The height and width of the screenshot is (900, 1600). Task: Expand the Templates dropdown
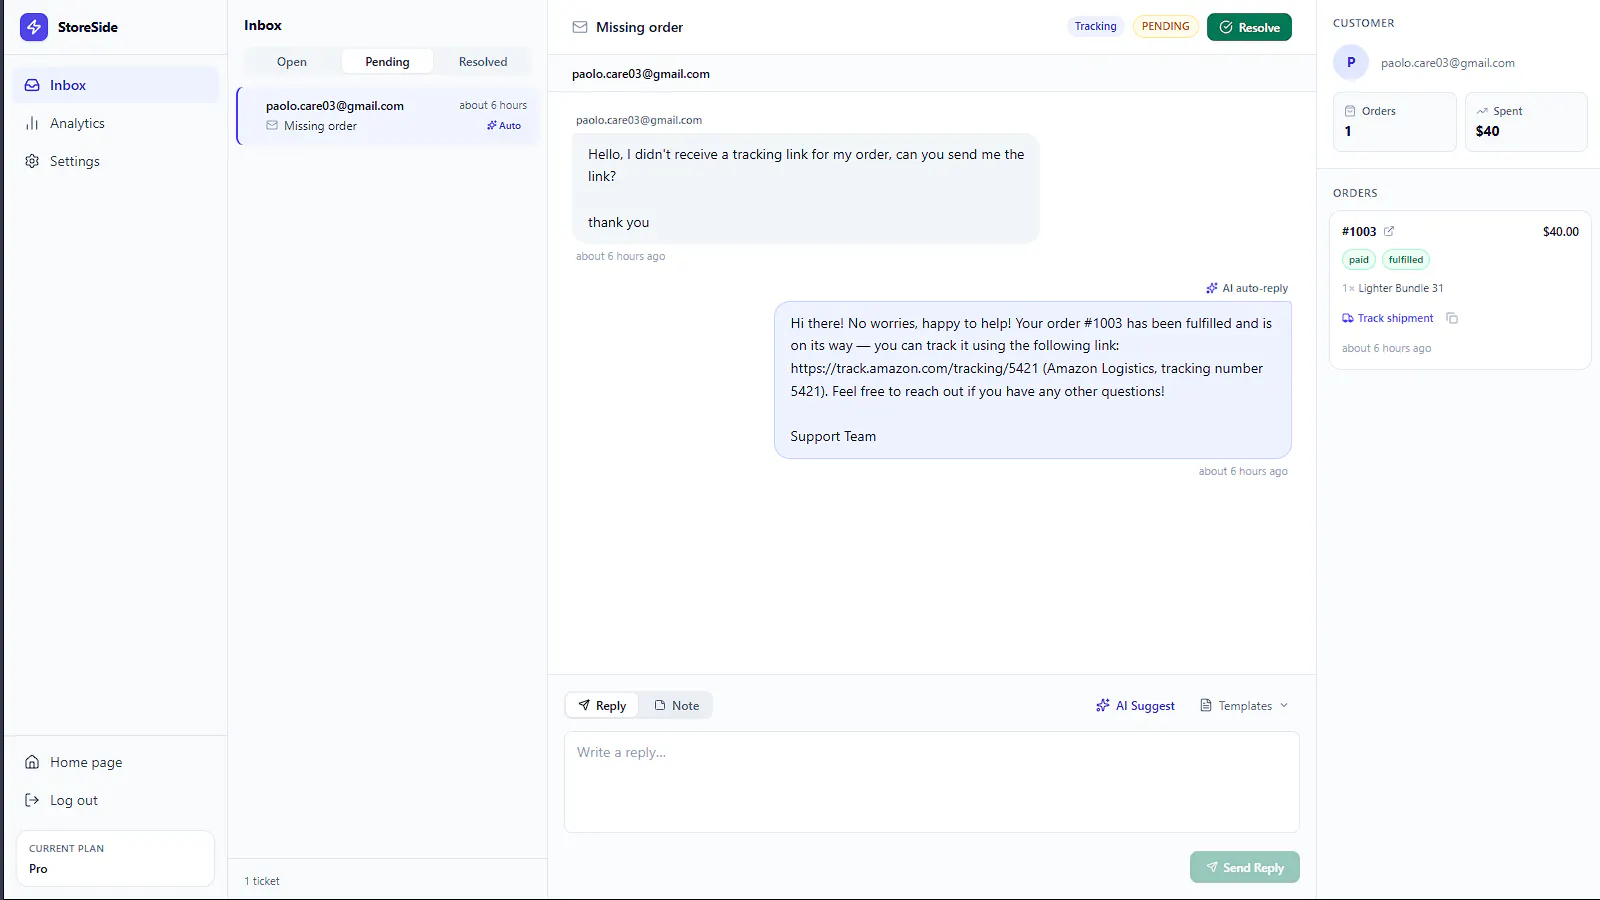(x=1244, y=705)
